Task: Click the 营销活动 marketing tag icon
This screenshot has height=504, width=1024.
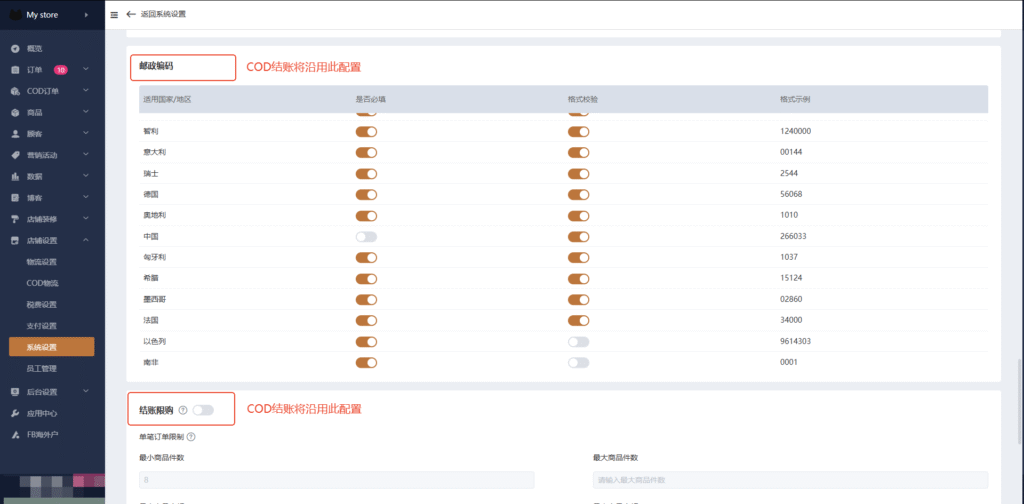Action: pyautogui.click(x=15, y=155)
